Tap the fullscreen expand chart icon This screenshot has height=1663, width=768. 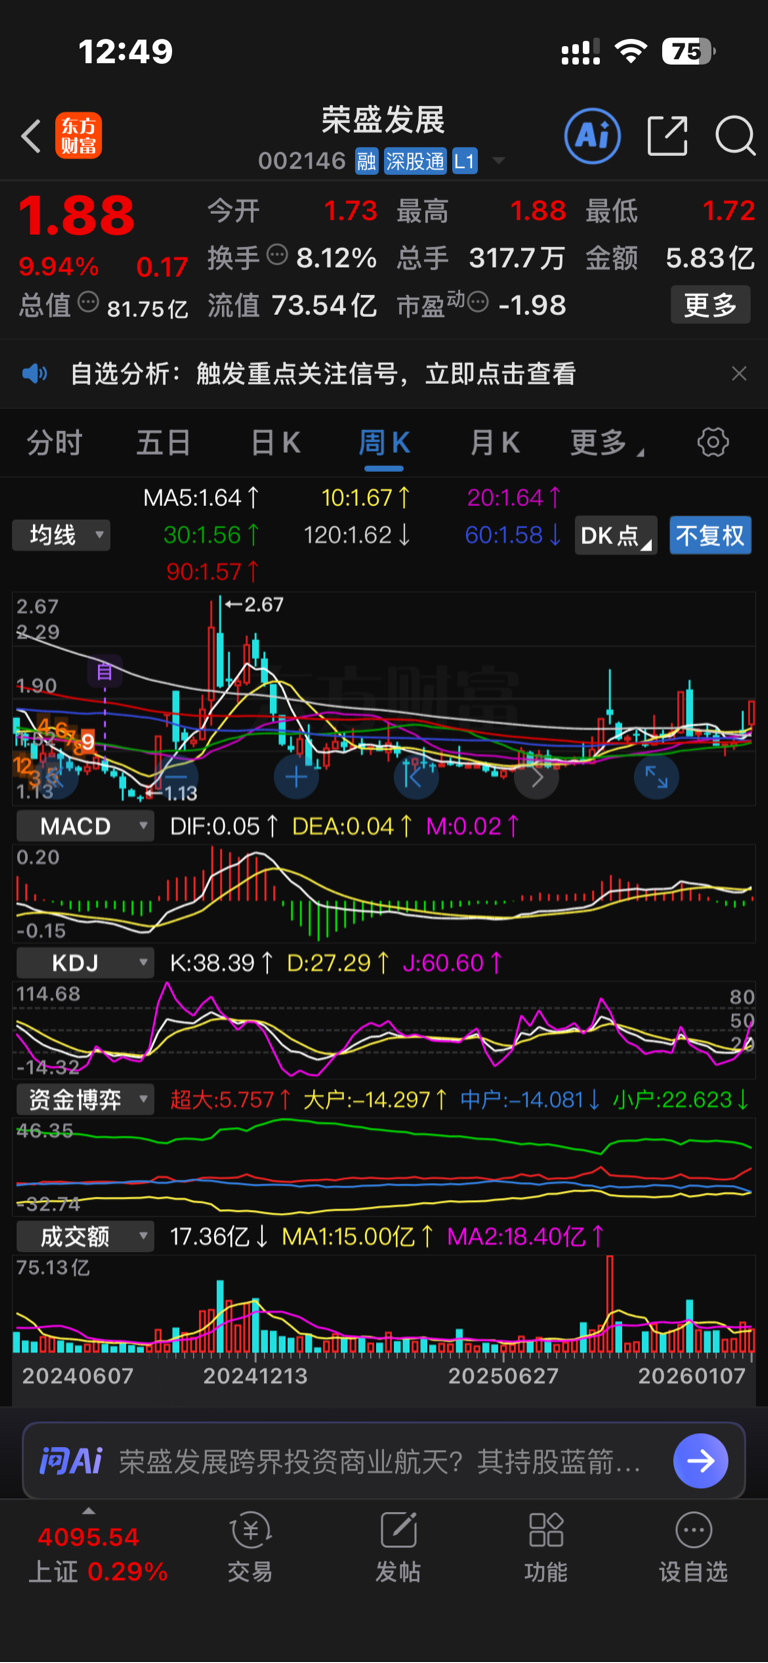tap(656, 777)
